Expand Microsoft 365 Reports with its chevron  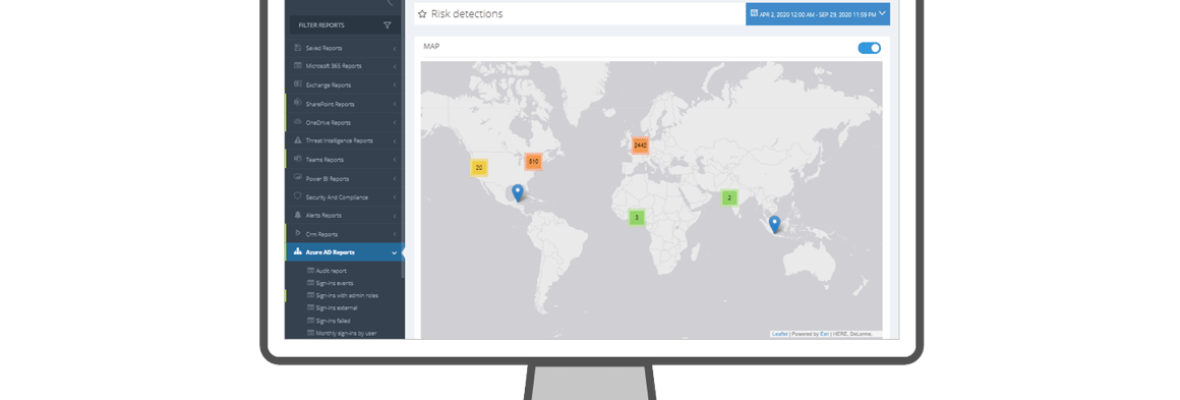pos(394,66)
